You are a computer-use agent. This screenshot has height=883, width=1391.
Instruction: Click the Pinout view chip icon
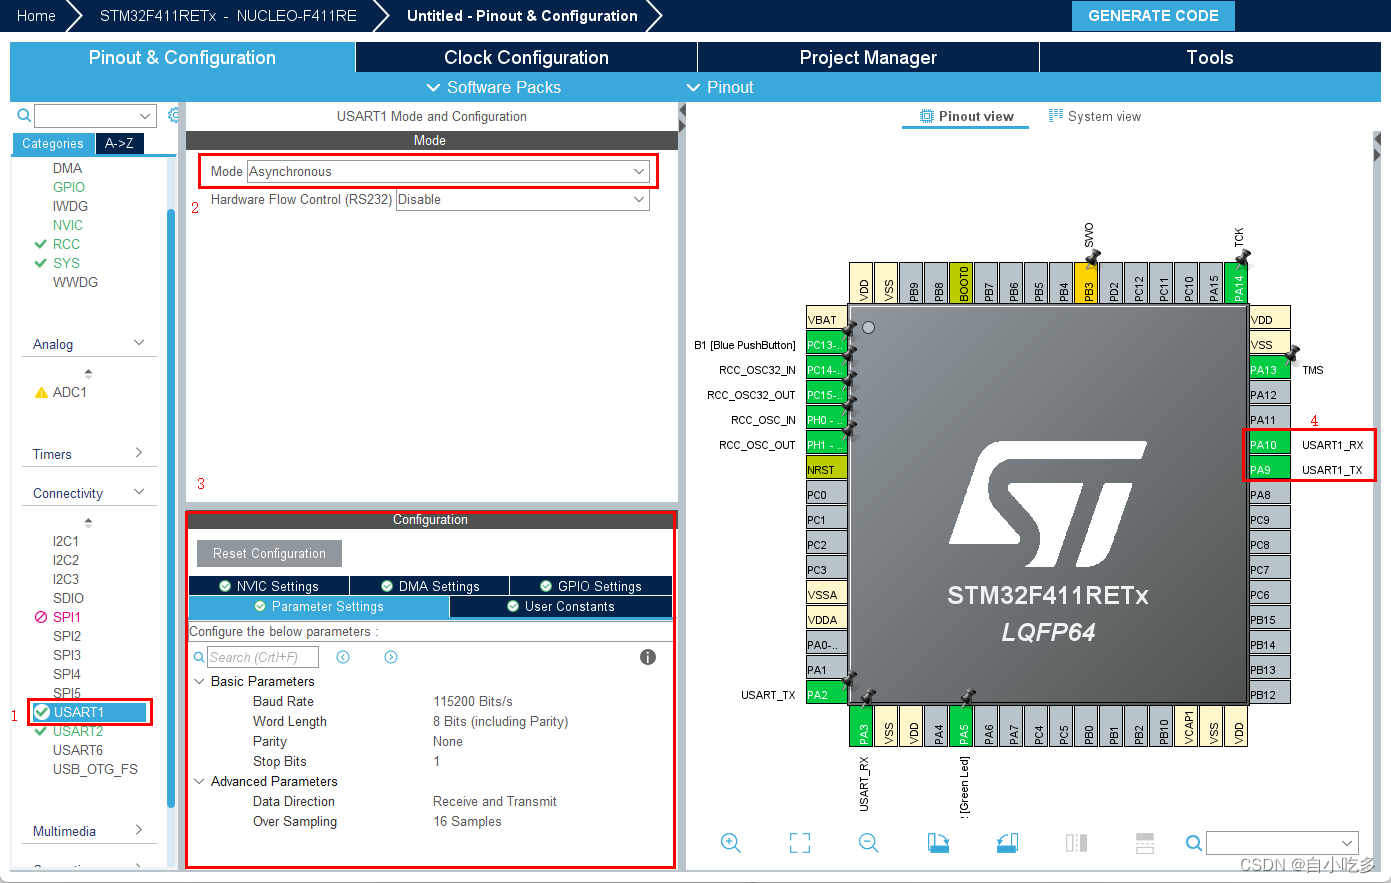pyautogui.click(x=927, y=116)
